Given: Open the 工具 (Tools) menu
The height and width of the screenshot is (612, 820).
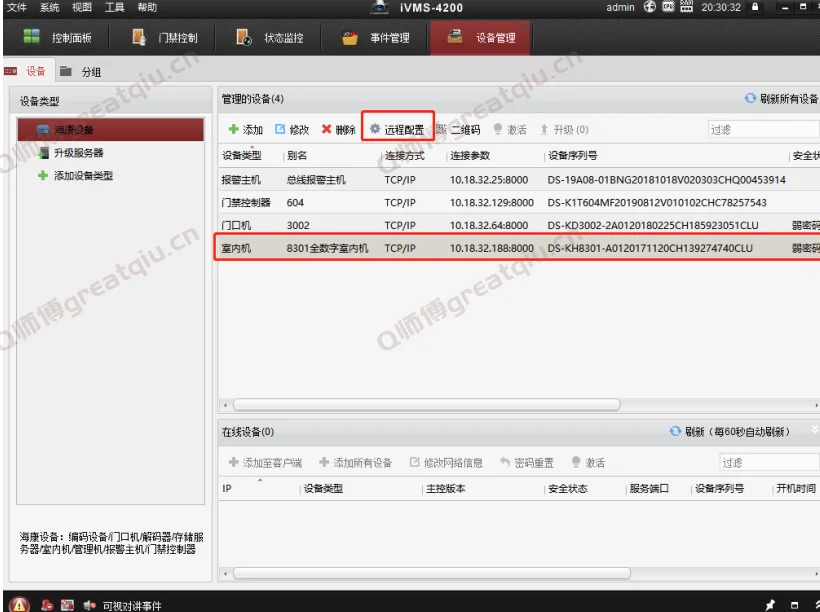Looking at the screenshot, I should click(115, 8).
